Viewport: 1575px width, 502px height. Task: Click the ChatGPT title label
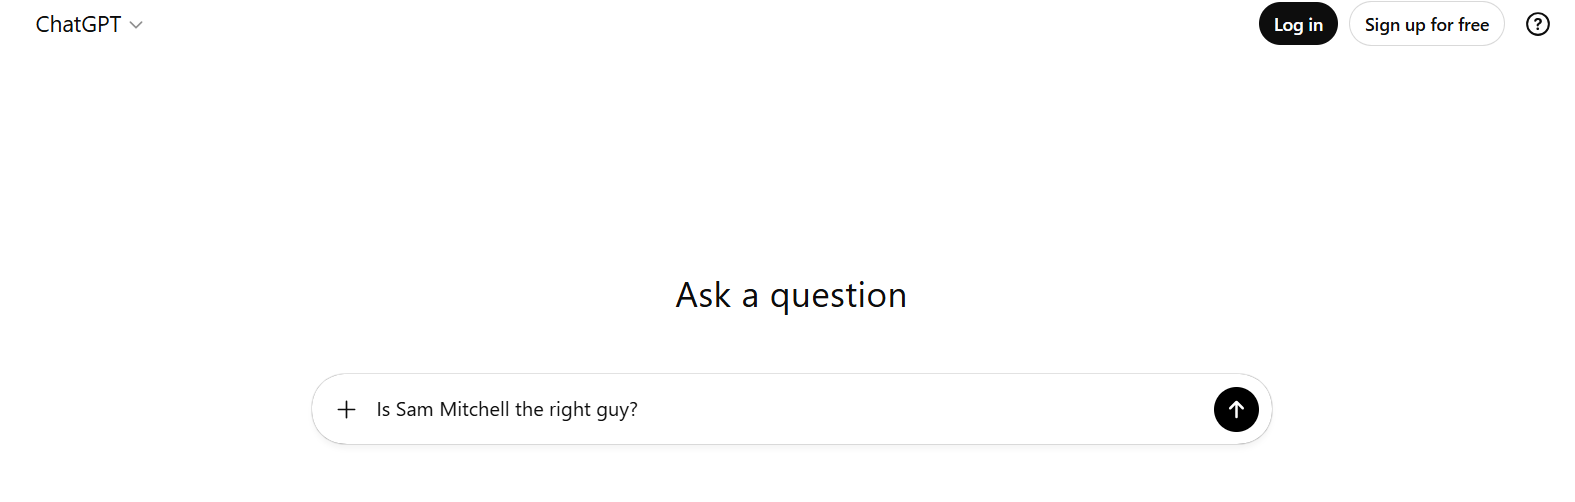pyautogui.click(x=78, y=25)
